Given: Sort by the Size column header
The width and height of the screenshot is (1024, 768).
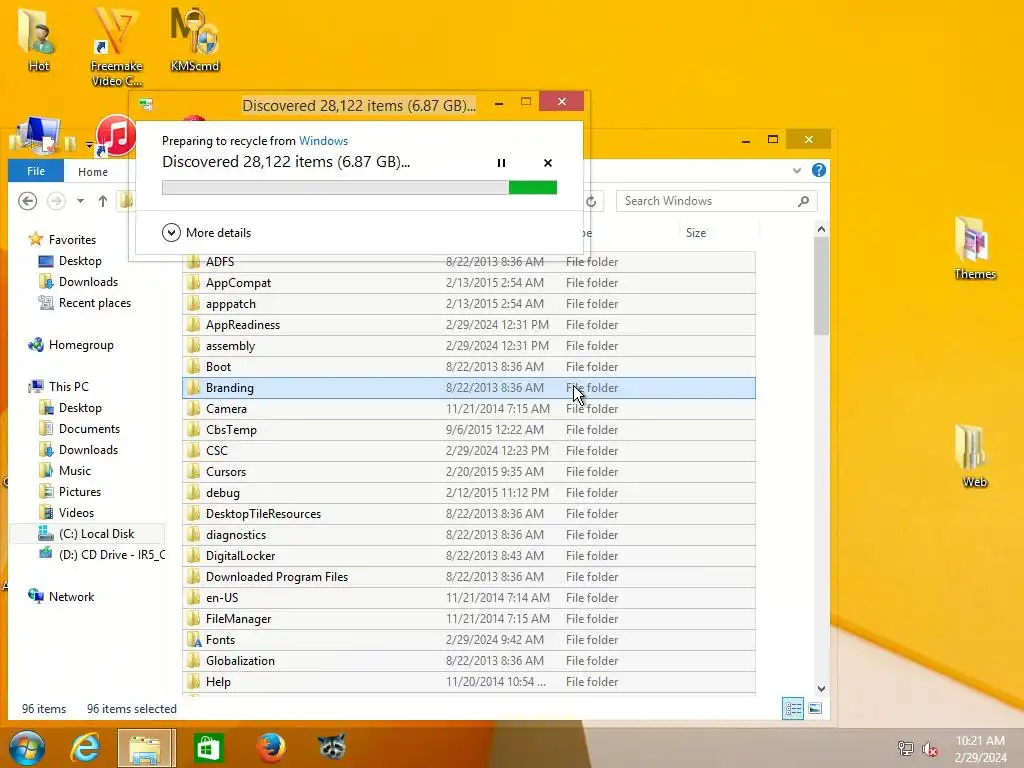Looking at the screenshot, I should (696, 232).
